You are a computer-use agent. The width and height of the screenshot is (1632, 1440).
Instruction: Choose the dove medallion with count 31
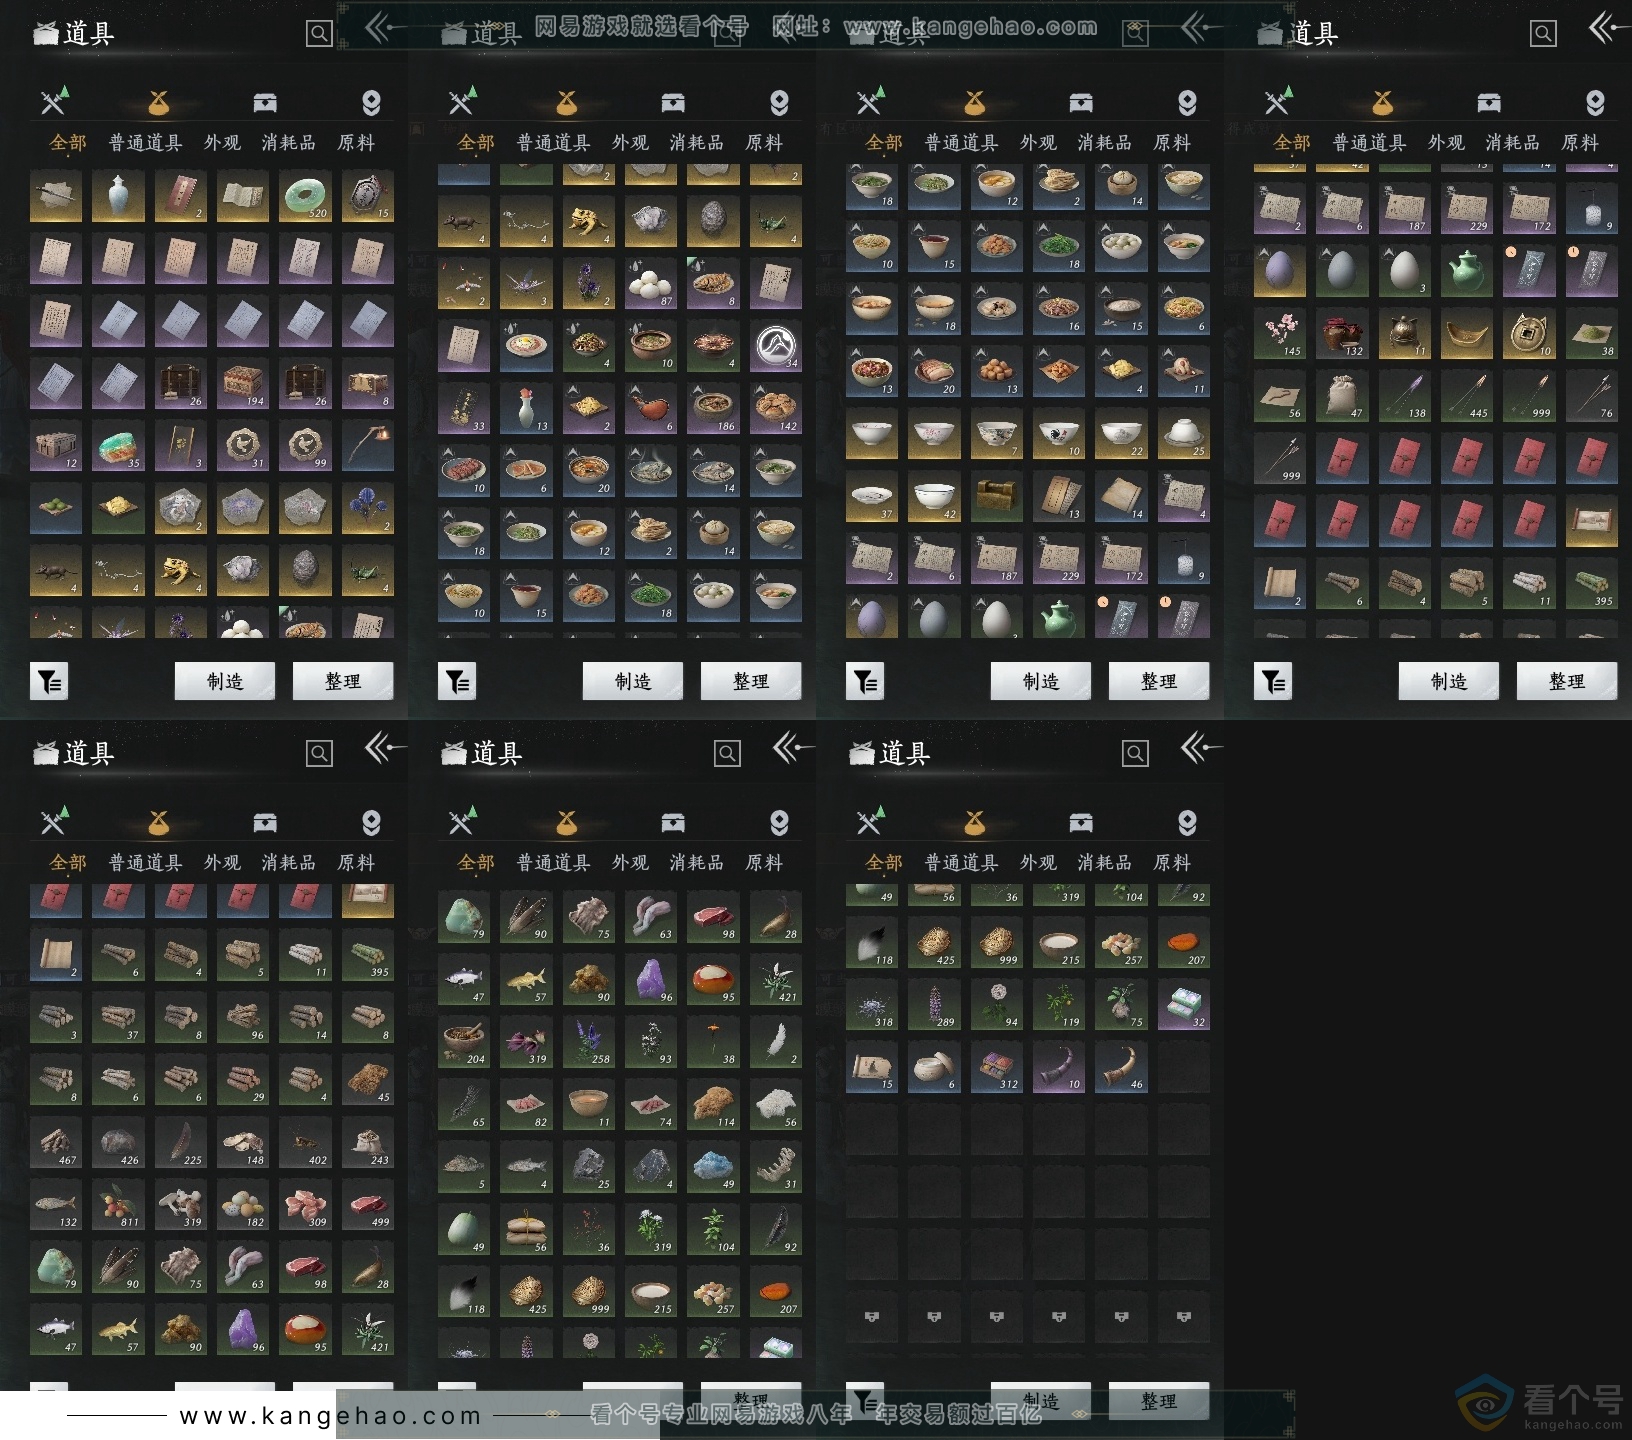click(243, 446)
